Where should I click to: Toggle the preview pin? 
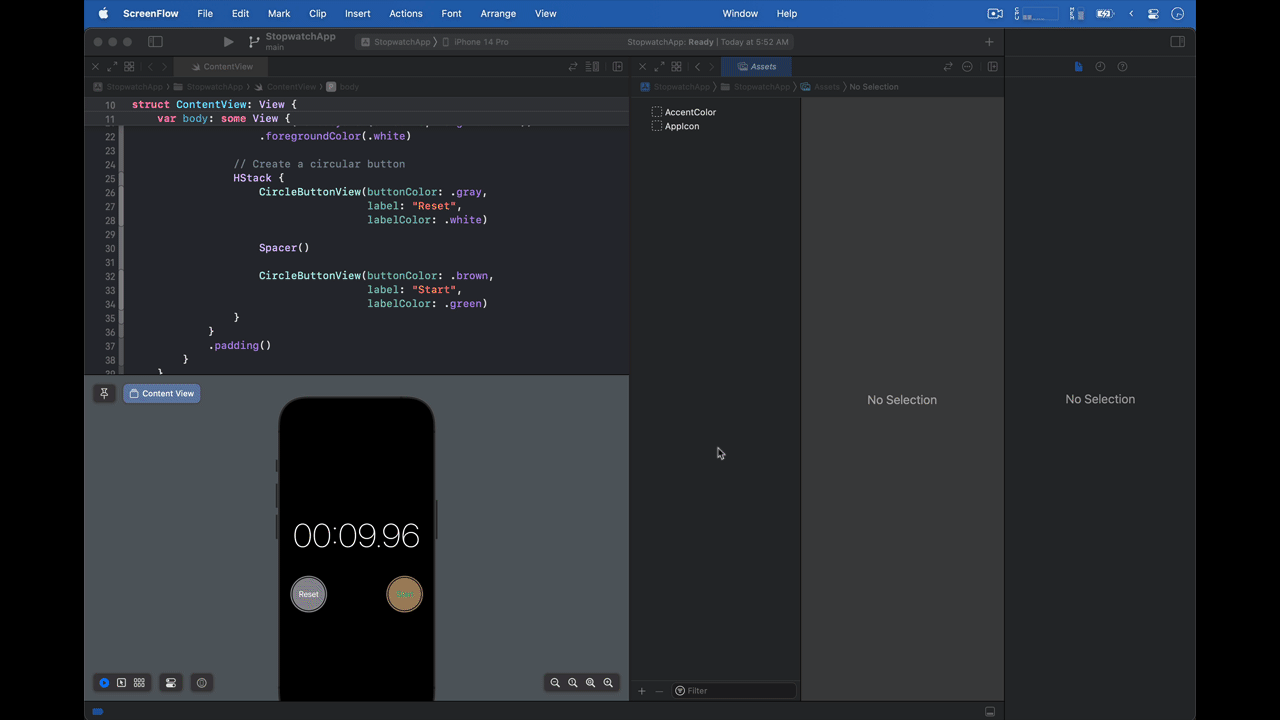104,393
